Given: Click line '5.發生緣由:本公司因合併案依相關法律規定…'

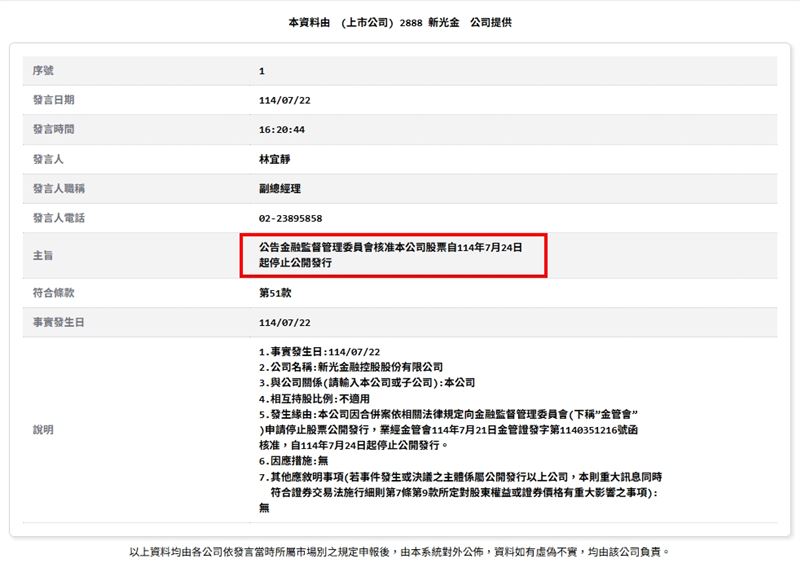Looking at the screenshot, I should pos(448,414).
